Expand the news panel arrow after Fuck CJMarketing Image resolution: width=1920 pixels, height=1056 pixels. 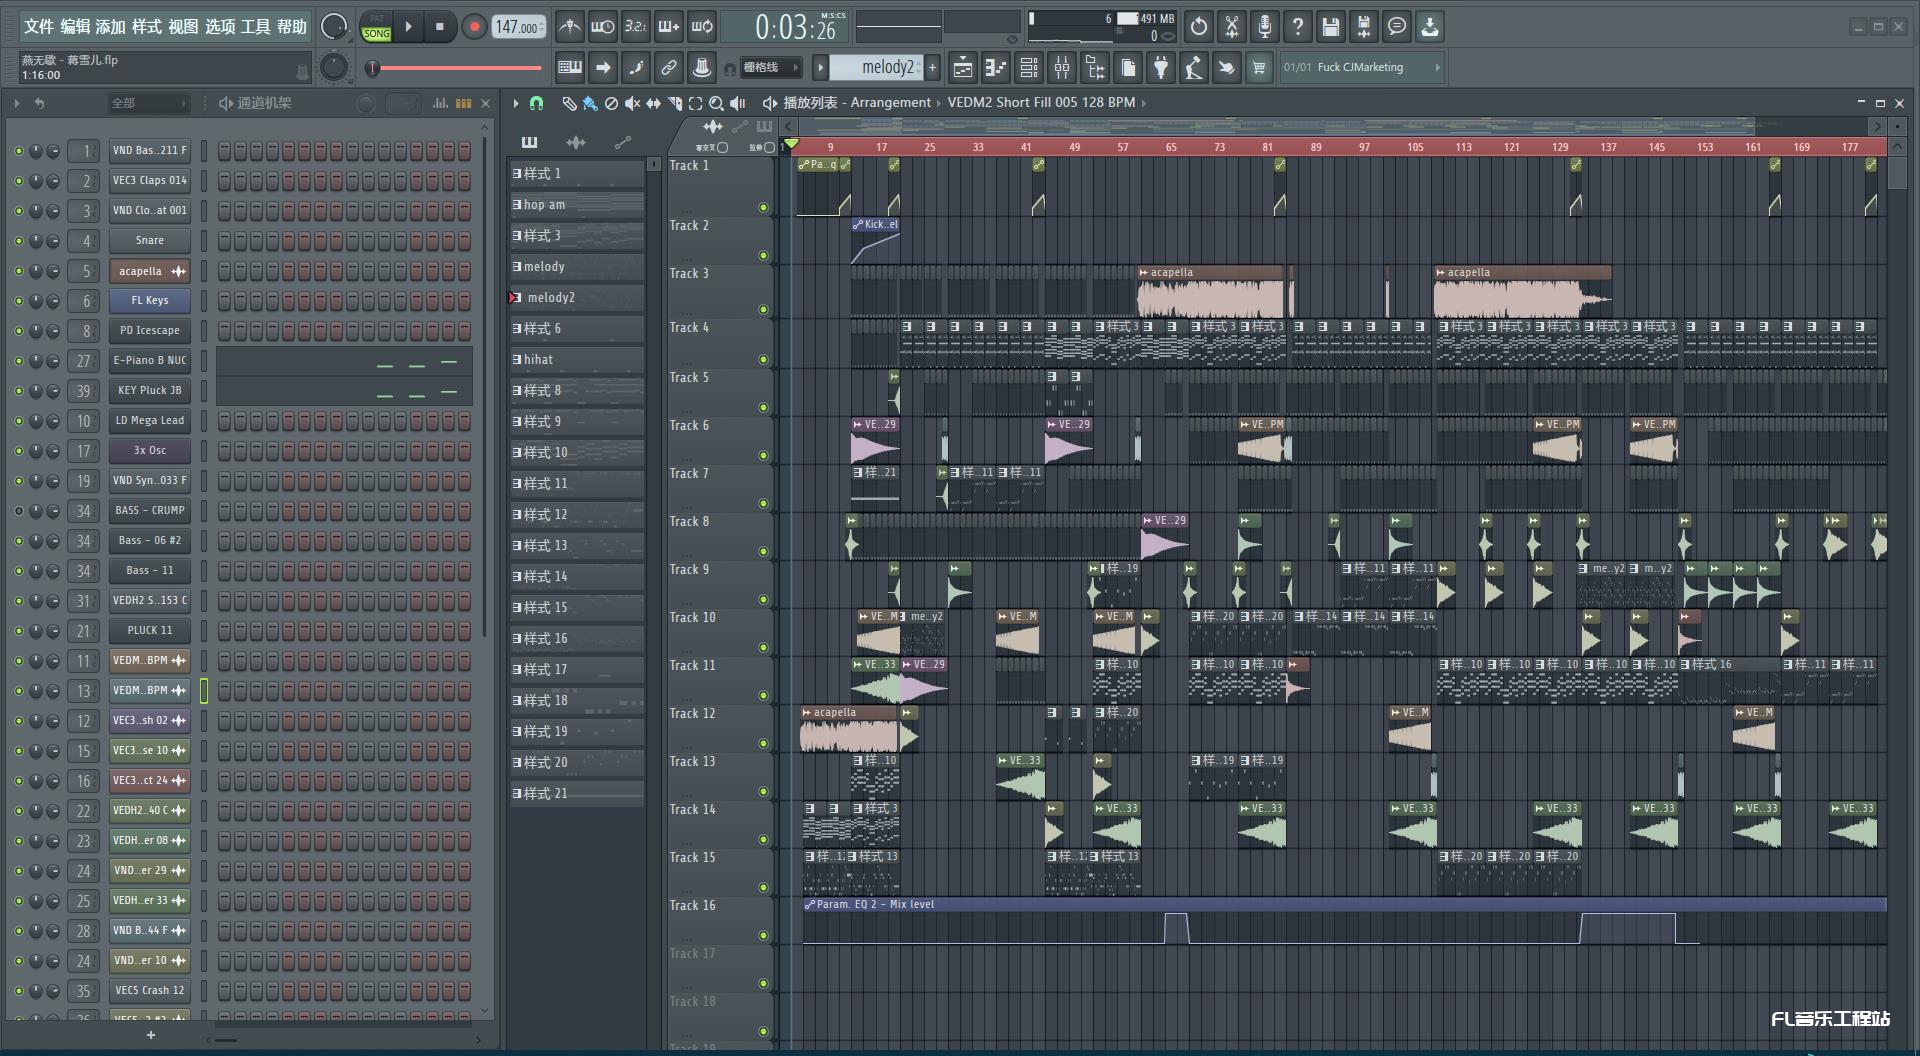[1438, 68]
